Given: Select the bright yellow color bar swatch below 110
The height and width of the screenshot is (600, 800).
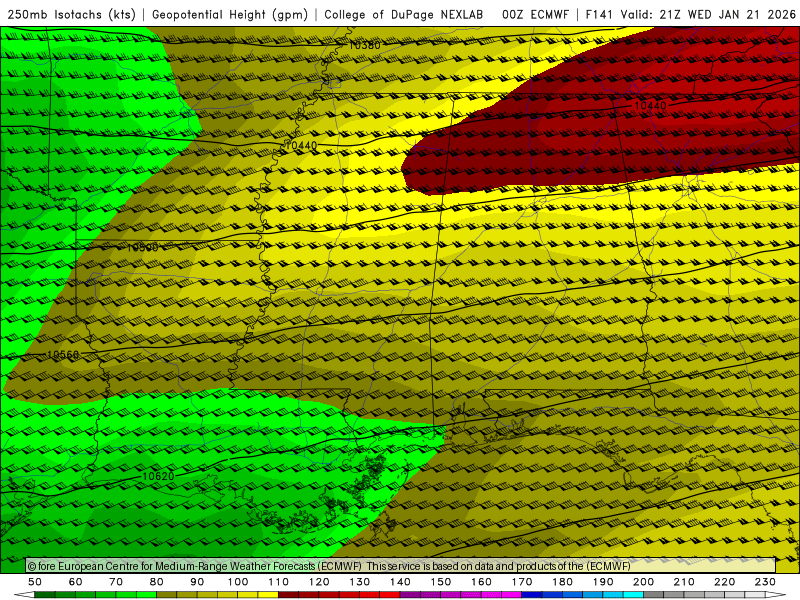Looking at the screenshot, I should pos(268,595).
